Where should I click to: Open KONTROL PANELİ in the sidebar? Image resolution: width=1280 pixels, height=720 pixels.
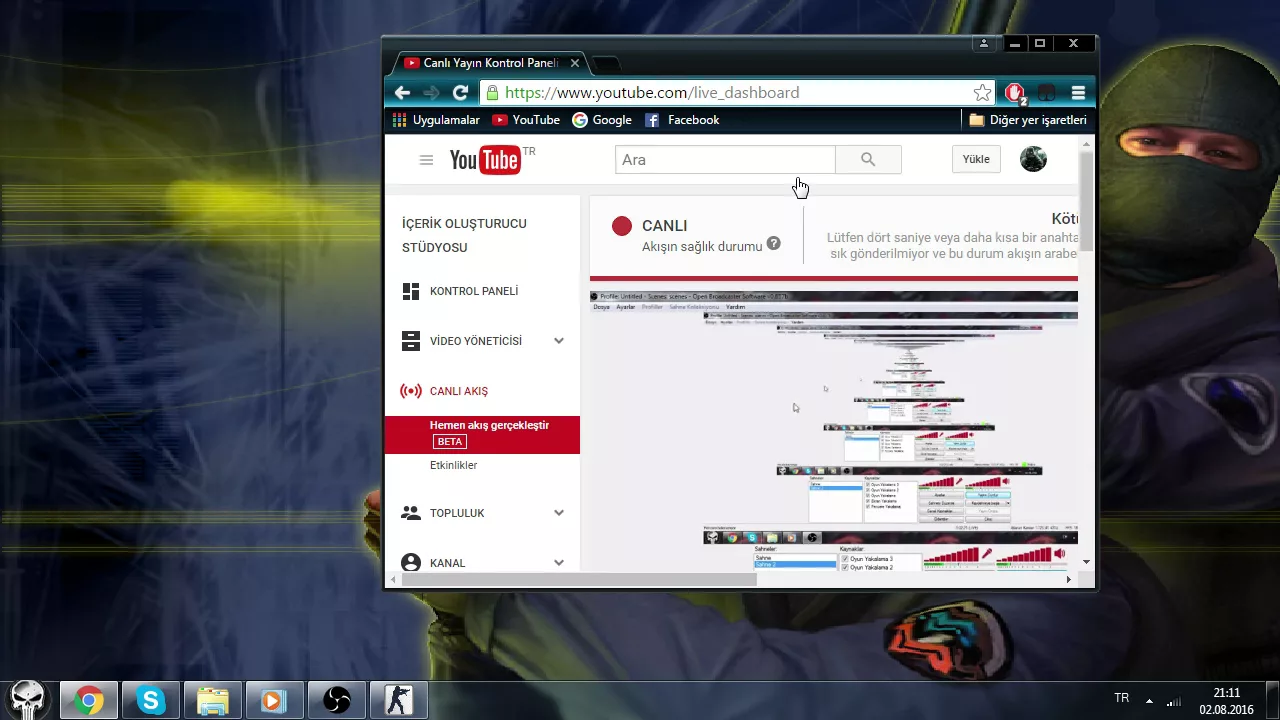tap(474, 292)
